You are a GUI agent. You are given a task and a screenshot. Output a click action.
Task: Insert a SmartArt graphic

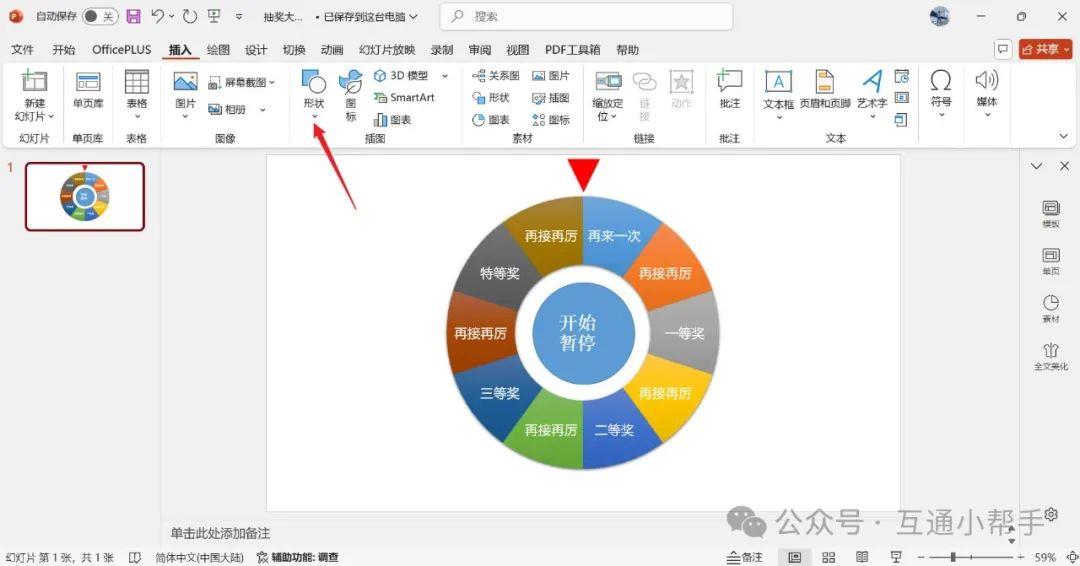[404, 97]
